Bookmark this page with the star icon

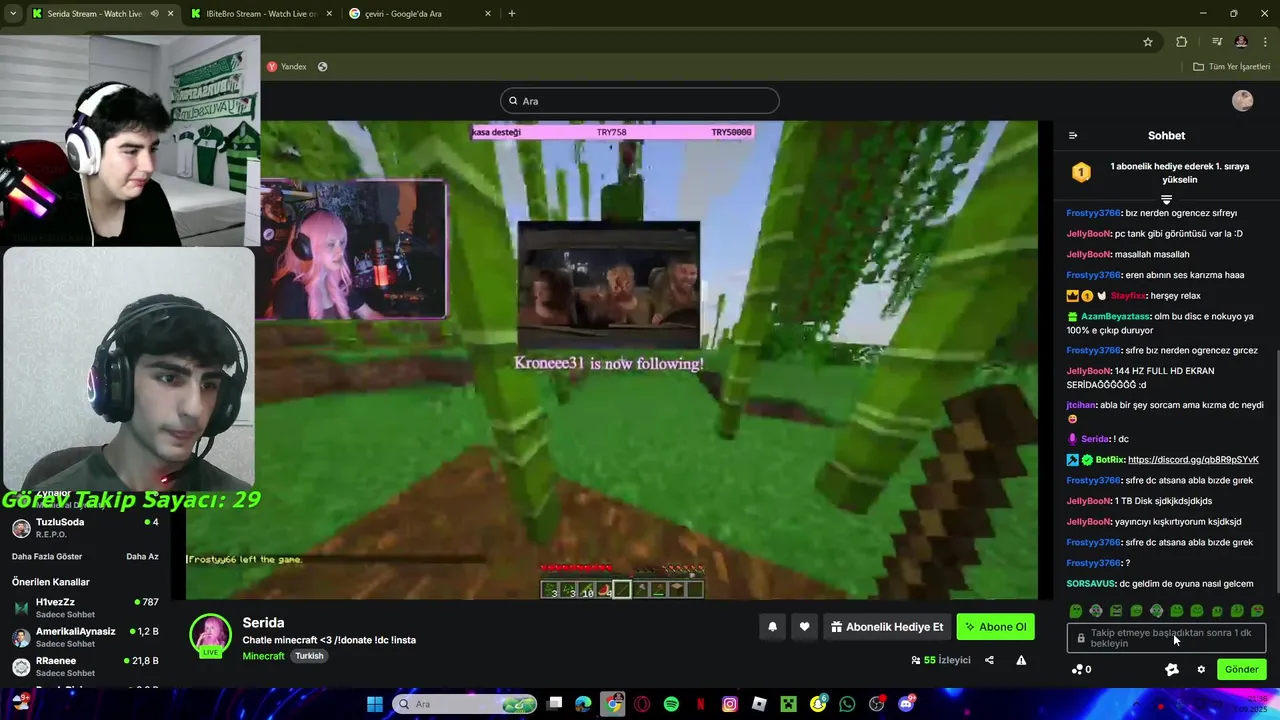click(1148, 41)
